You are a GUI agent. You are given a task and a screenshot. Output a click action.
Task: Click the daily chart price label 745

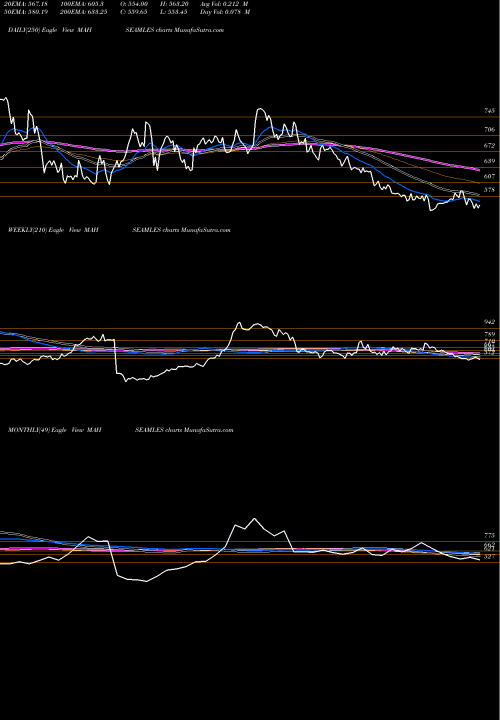pos(489,111)
